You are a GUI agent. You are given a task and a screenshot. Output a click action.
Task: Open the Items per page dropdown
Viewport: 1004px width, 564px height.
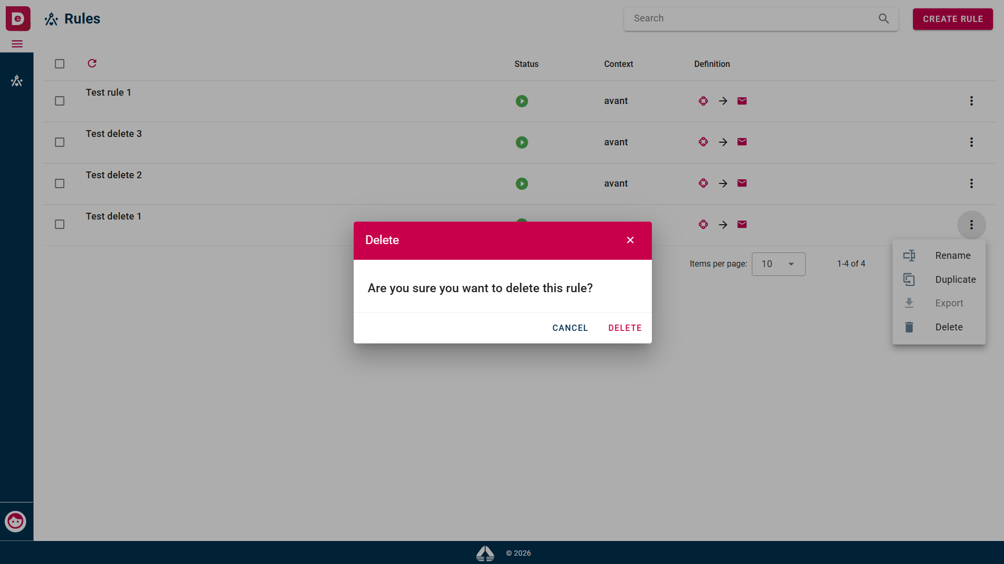click(x=779, y=264)
